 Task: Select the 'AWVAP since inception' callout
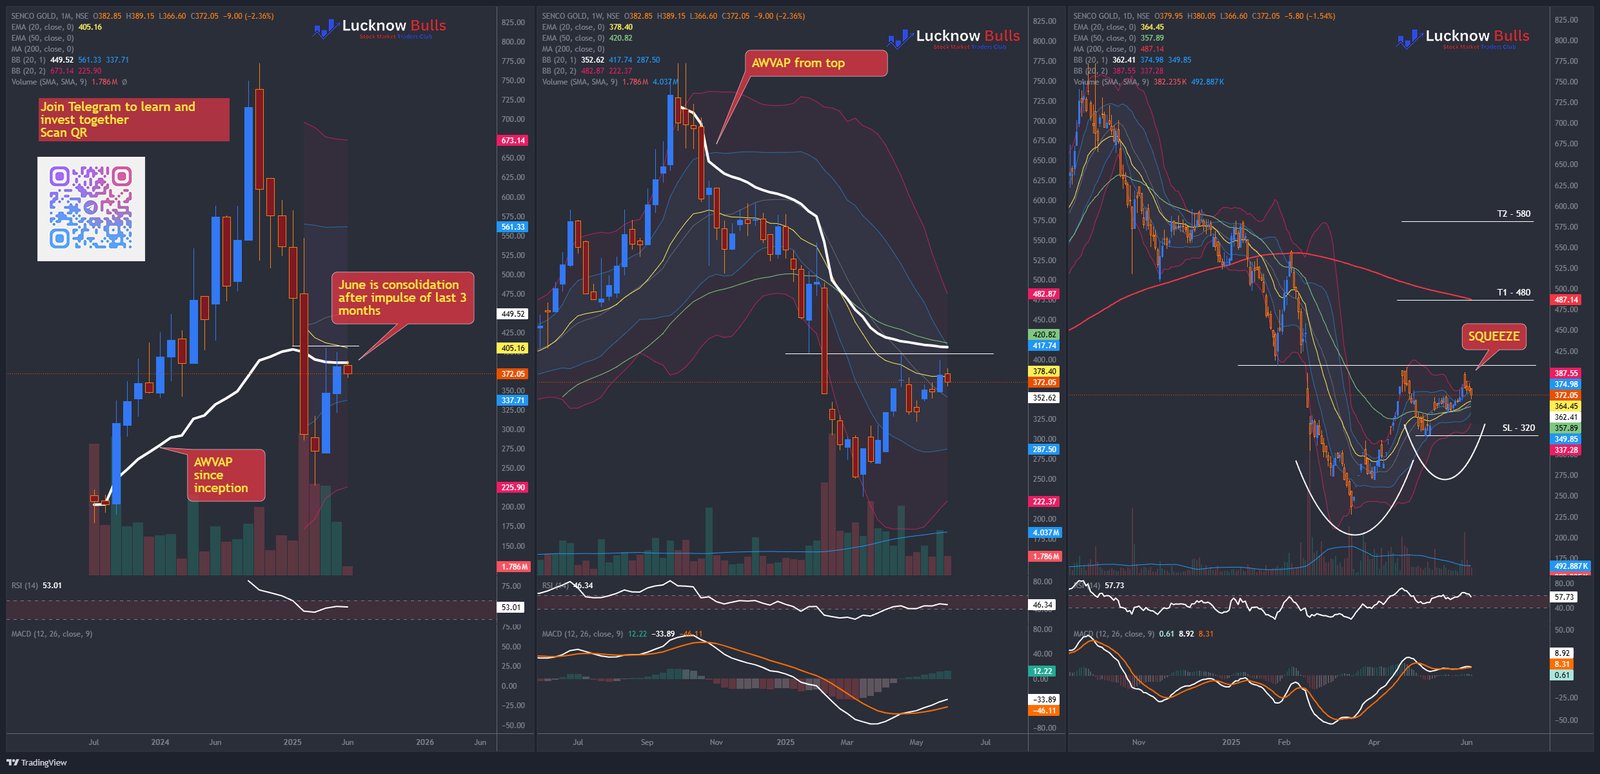pyautogui.click(x=227, y=475)
